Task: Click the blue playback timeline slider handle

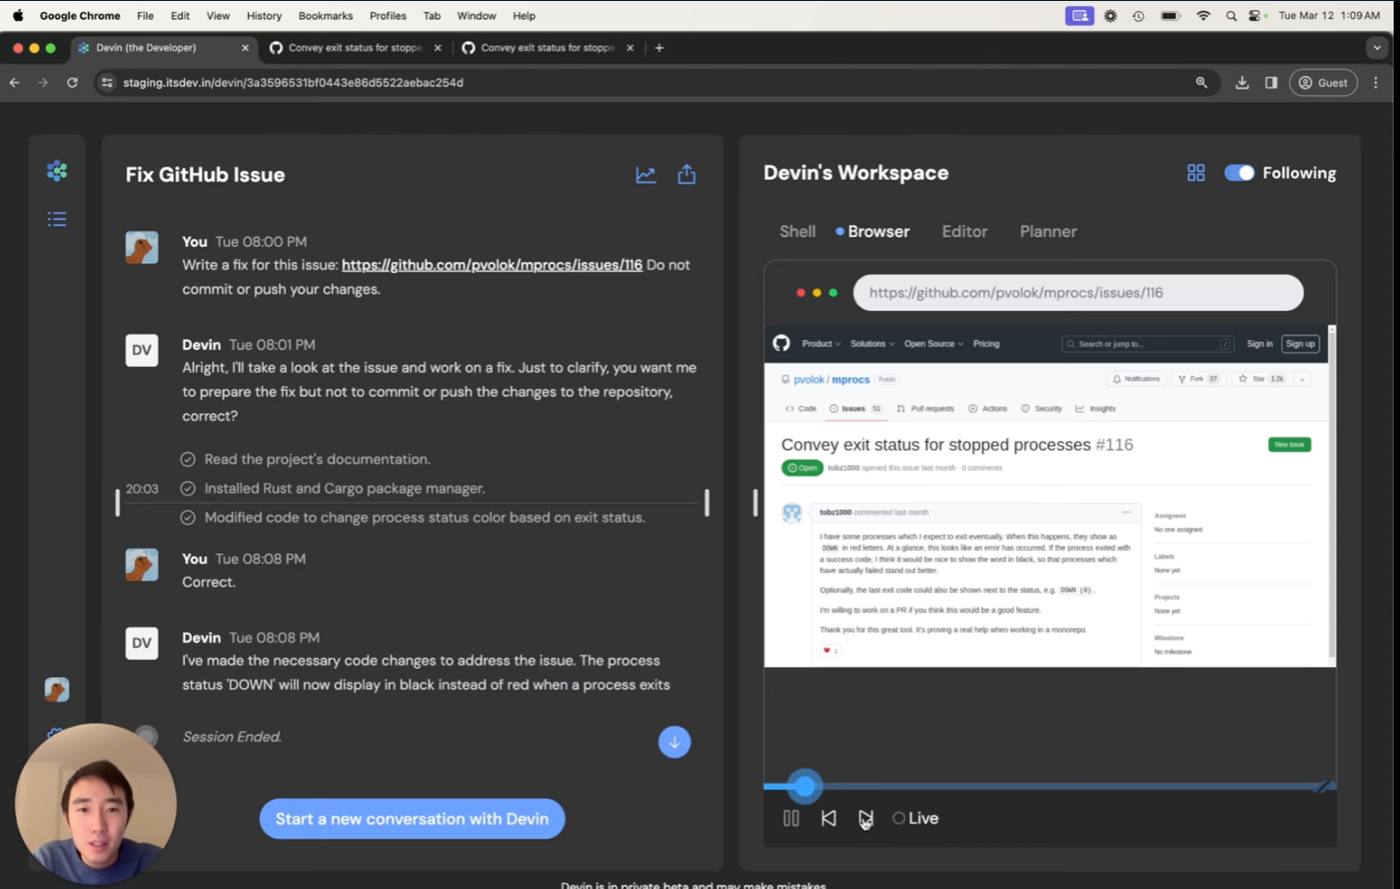Action: 805,786
